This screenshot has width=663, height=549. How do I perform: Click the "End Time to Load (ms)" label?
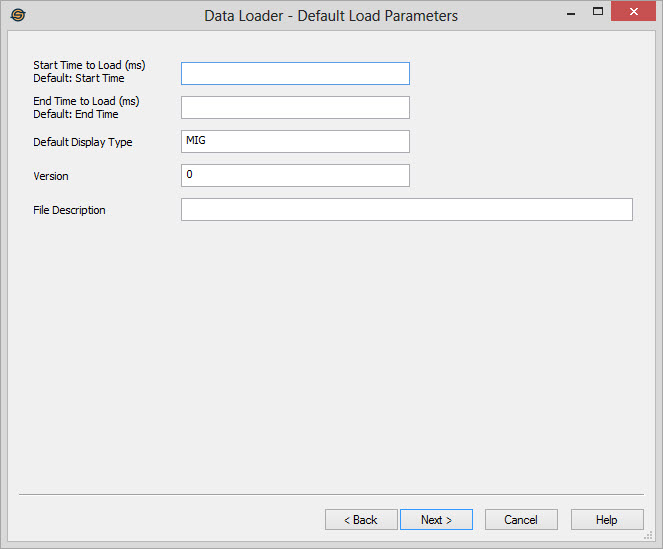(x=87, y=101)
